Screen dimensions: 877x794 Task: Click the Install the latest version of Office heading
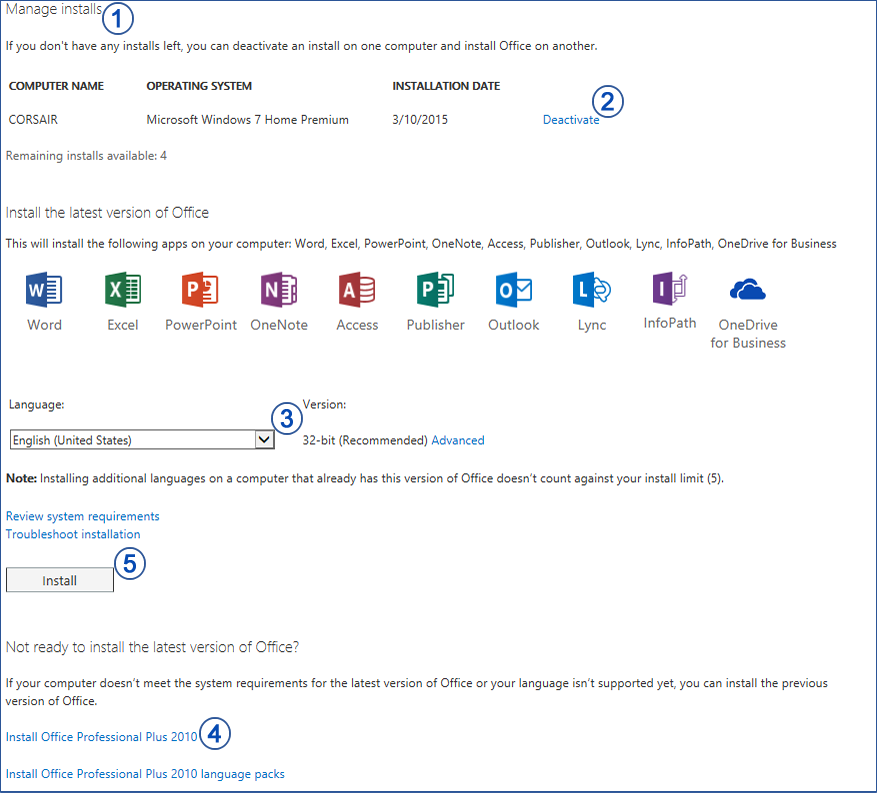[107, 213]
